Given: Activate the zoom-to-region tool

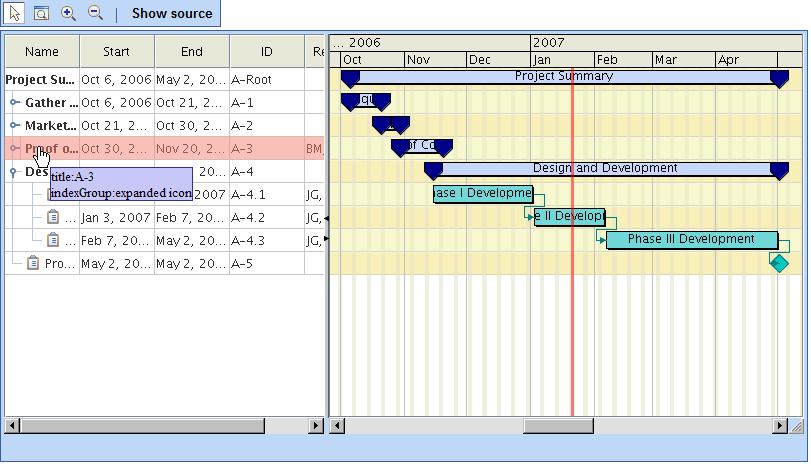Looking at the screenshot, I should 41,13.
